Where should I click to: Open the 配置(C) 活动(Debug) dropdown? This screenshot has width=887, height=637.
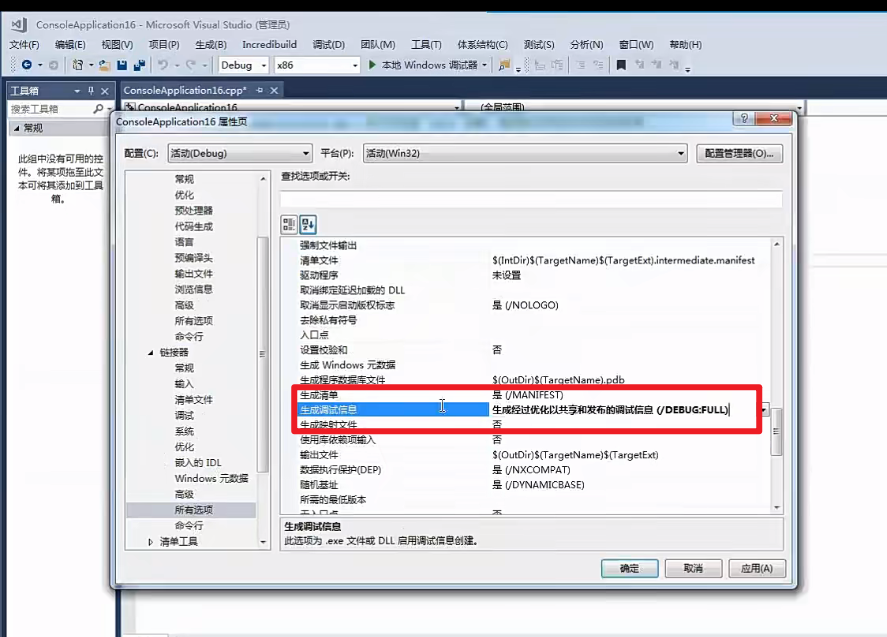point(240,153)
